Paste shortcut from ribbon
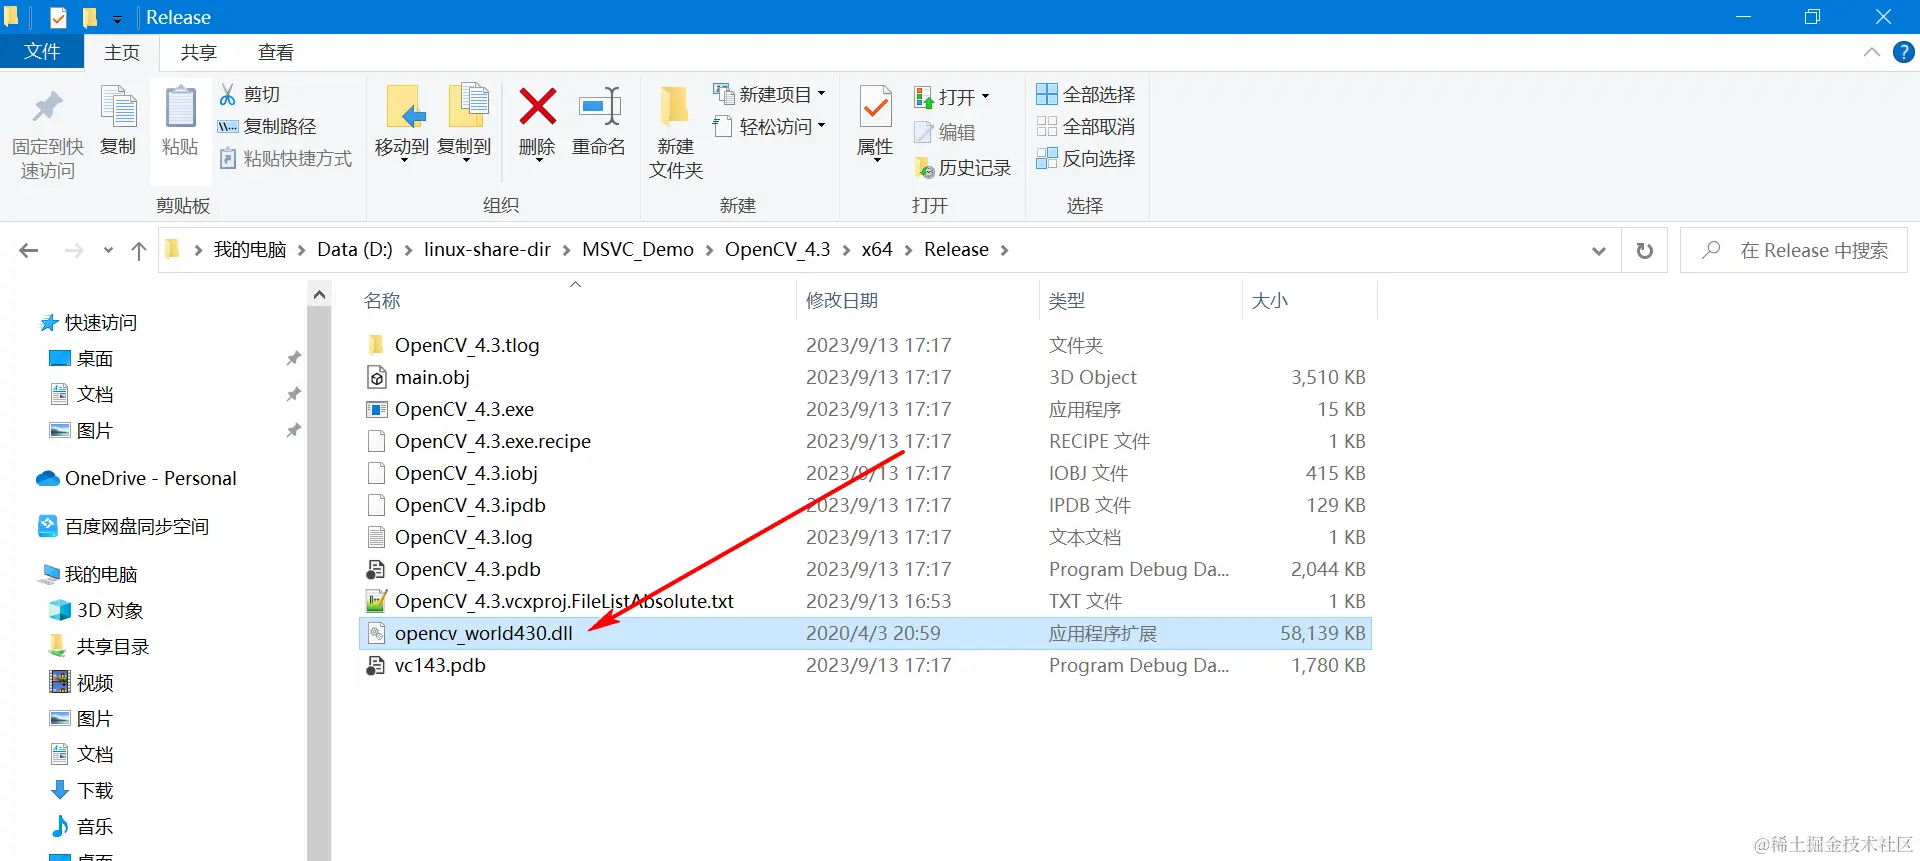 pos(285,158)
